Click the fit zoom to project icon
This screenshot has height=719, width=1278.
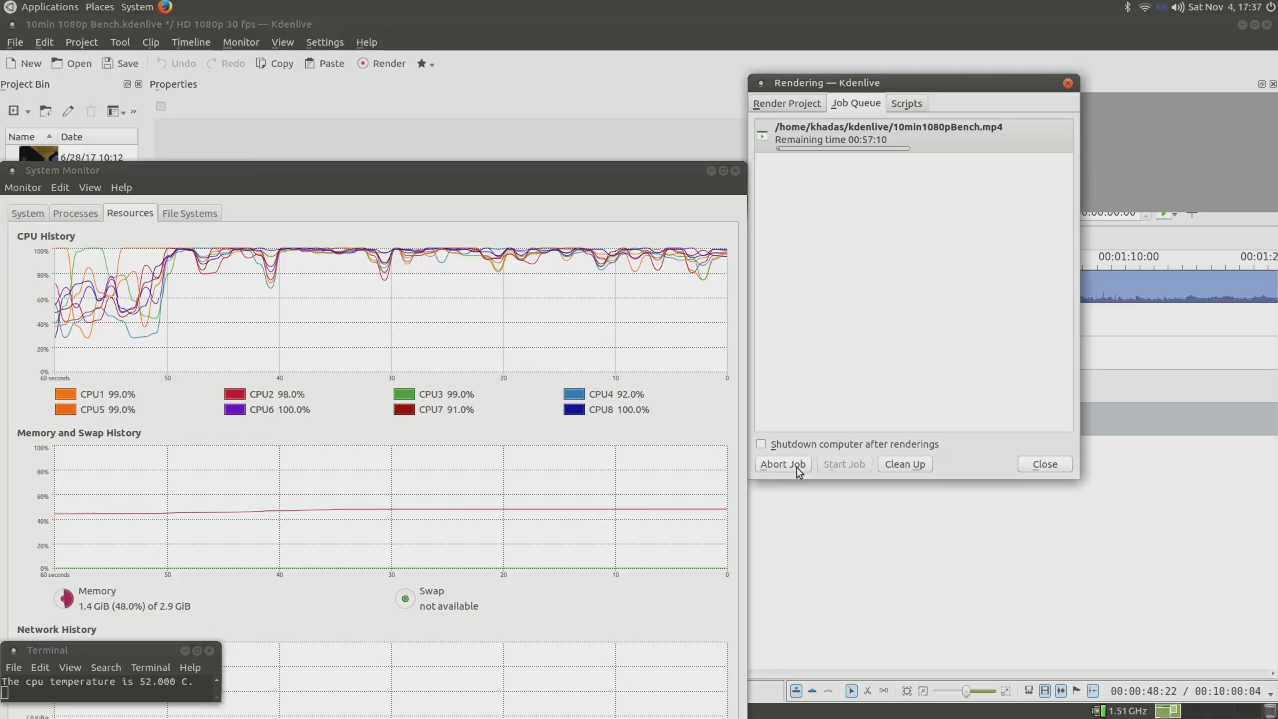coord(906,691)
